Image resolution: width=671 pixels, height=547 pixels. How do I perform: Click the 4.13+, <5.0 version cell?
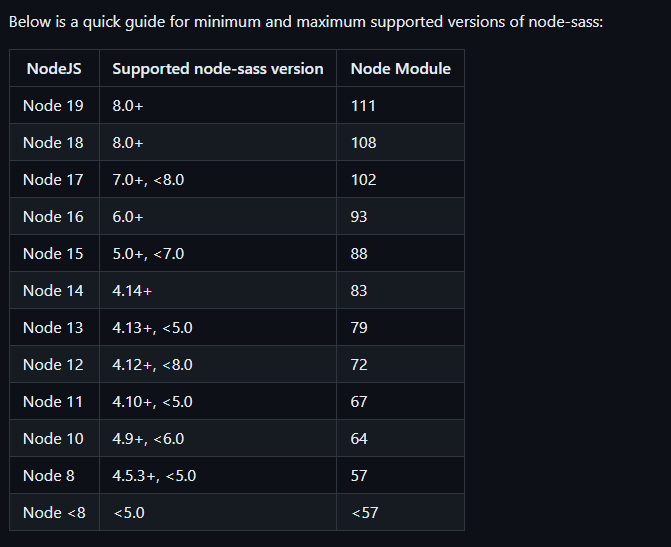[152, 328]
